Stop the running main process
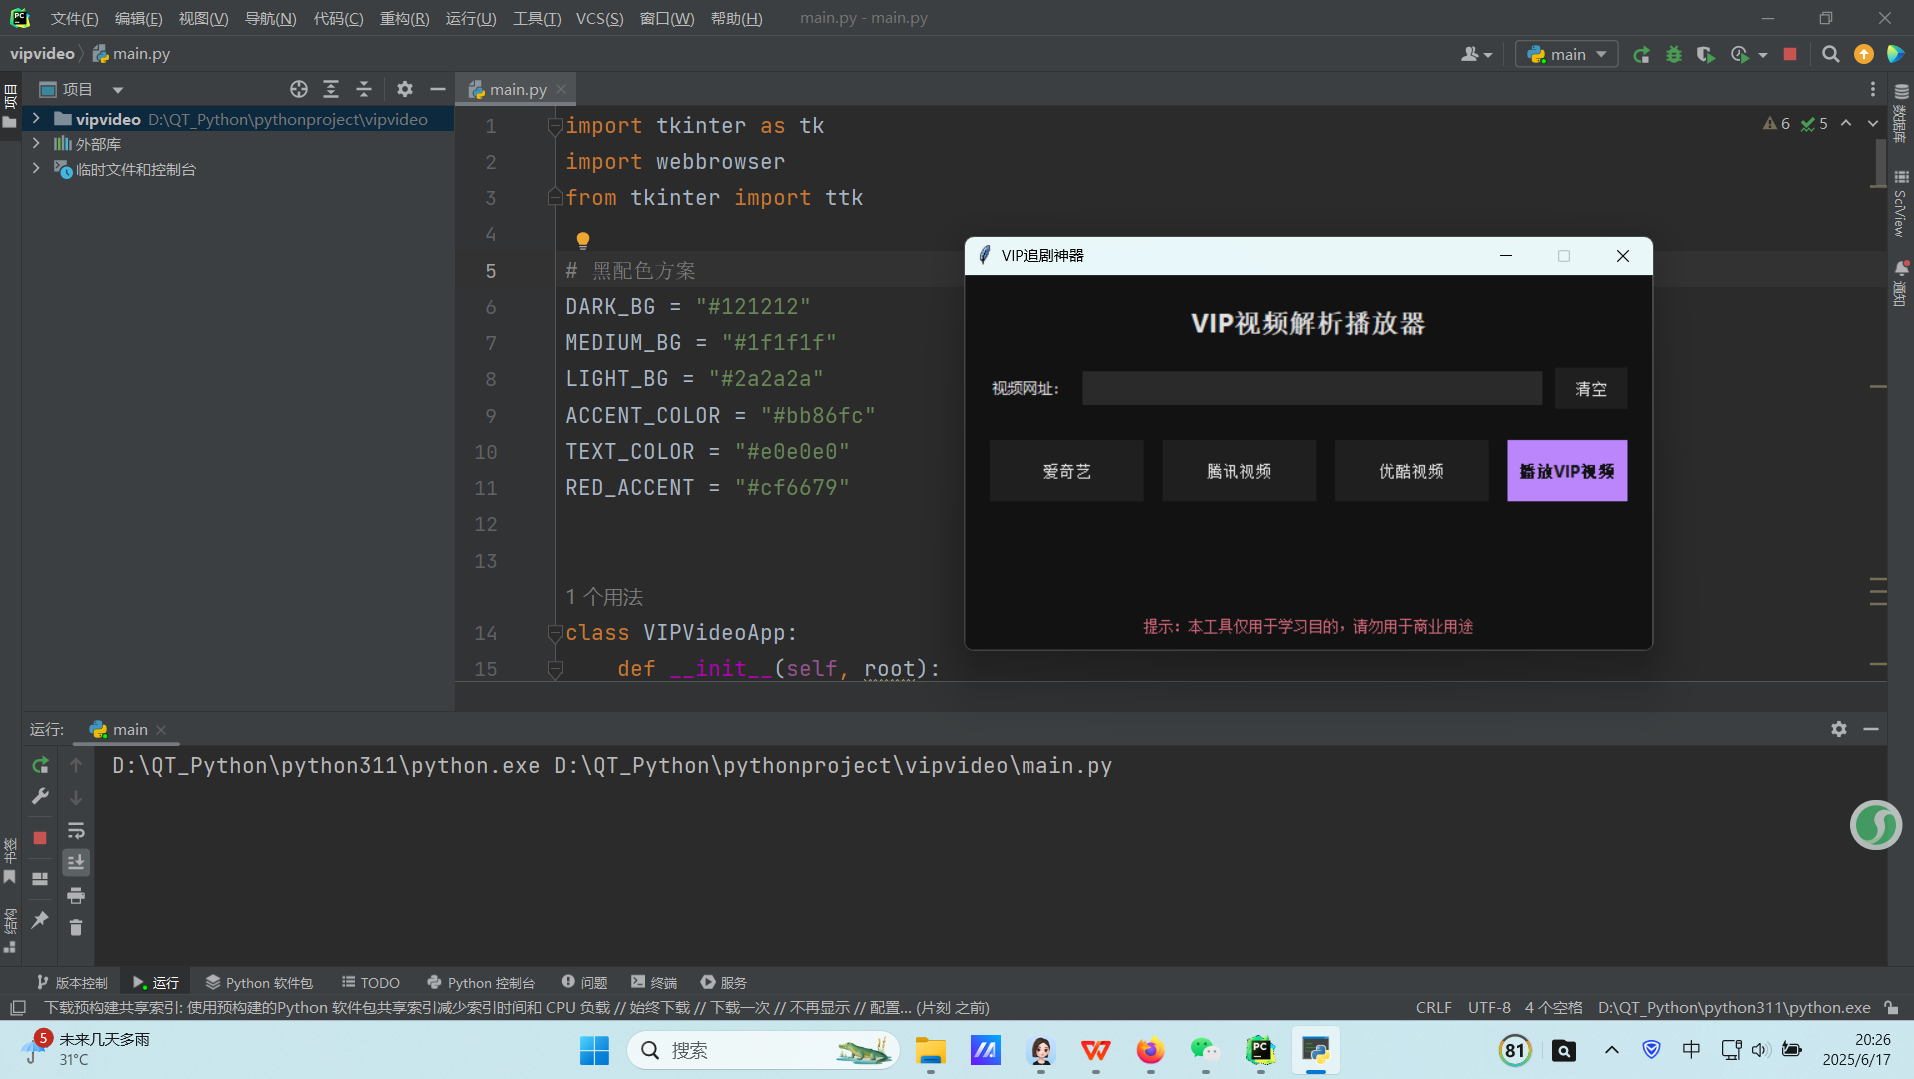 tap(1790, 54)
